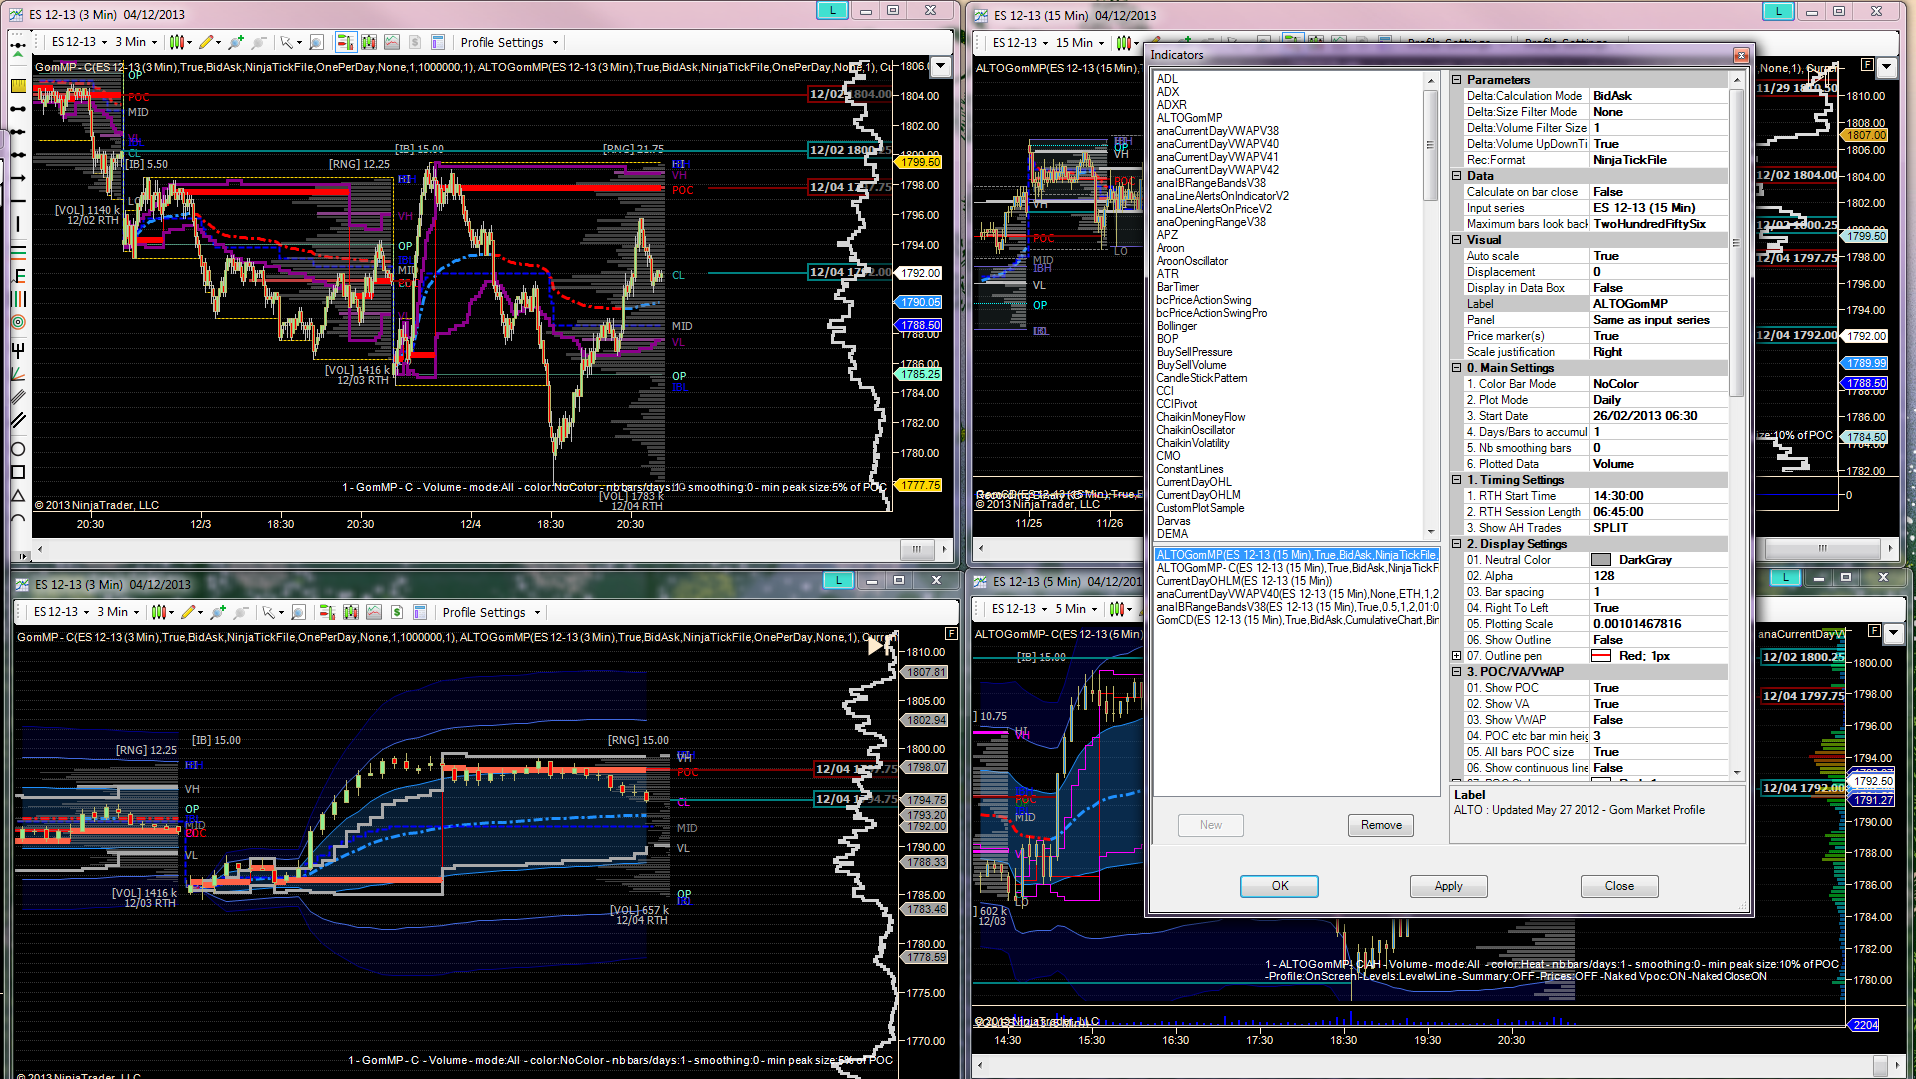Select the arc drawing tool
Screen dimensions: 1916x1079
point(18,519)
